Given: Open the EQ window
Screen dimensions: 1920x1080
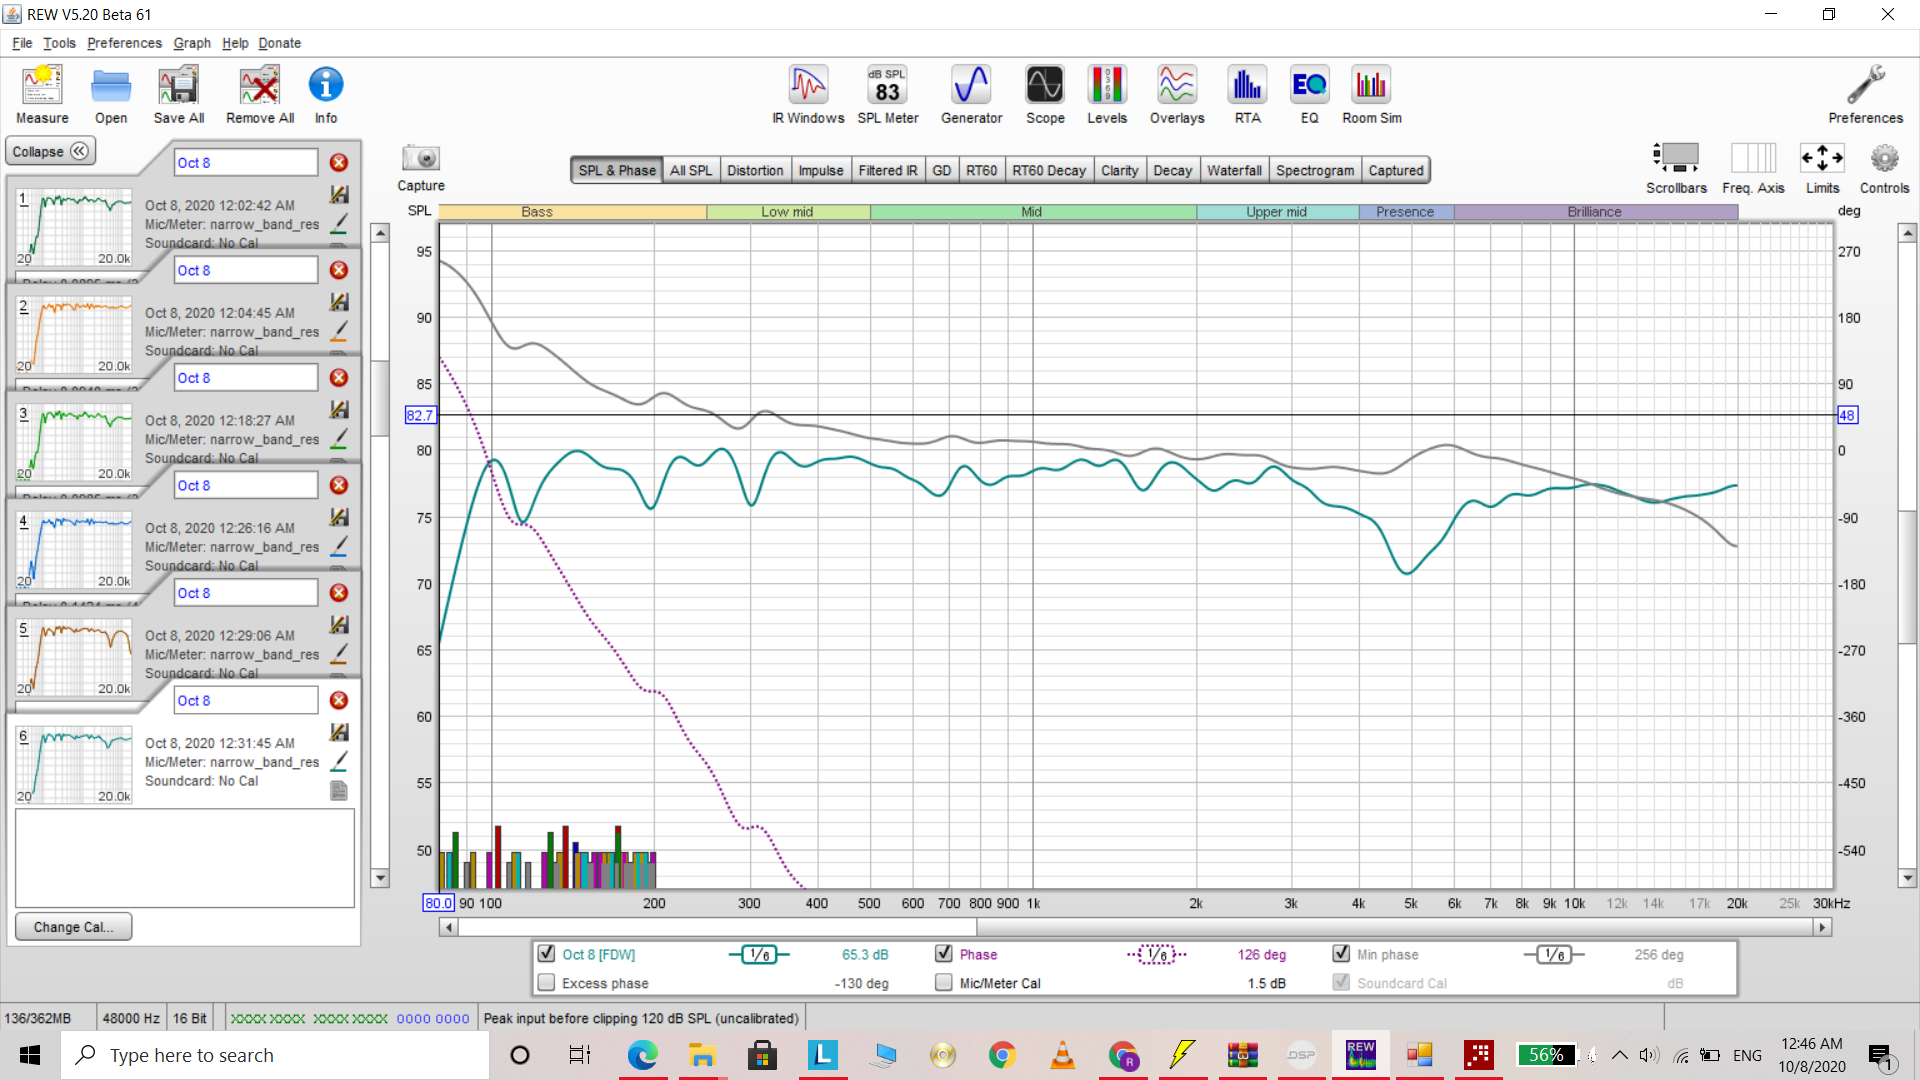Looking at the screenshot, I should [x=1309, y=95].
